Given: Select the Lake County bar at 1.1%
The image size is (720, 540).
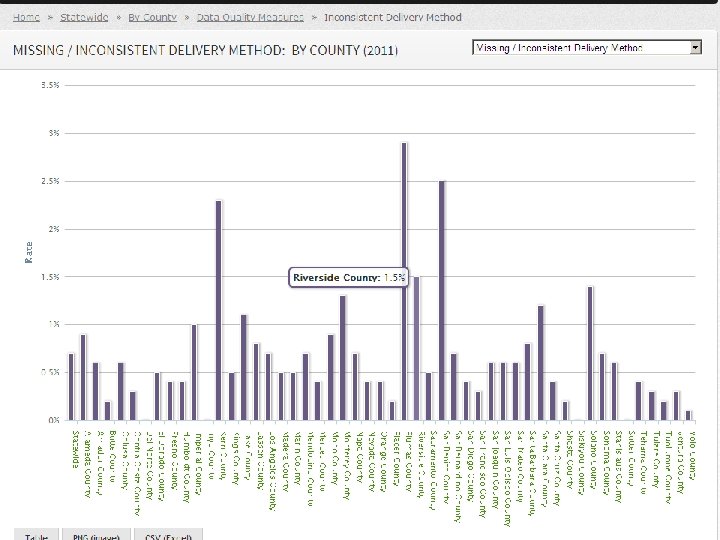Looking at the screenshot, I should click(x=243, y=368).
